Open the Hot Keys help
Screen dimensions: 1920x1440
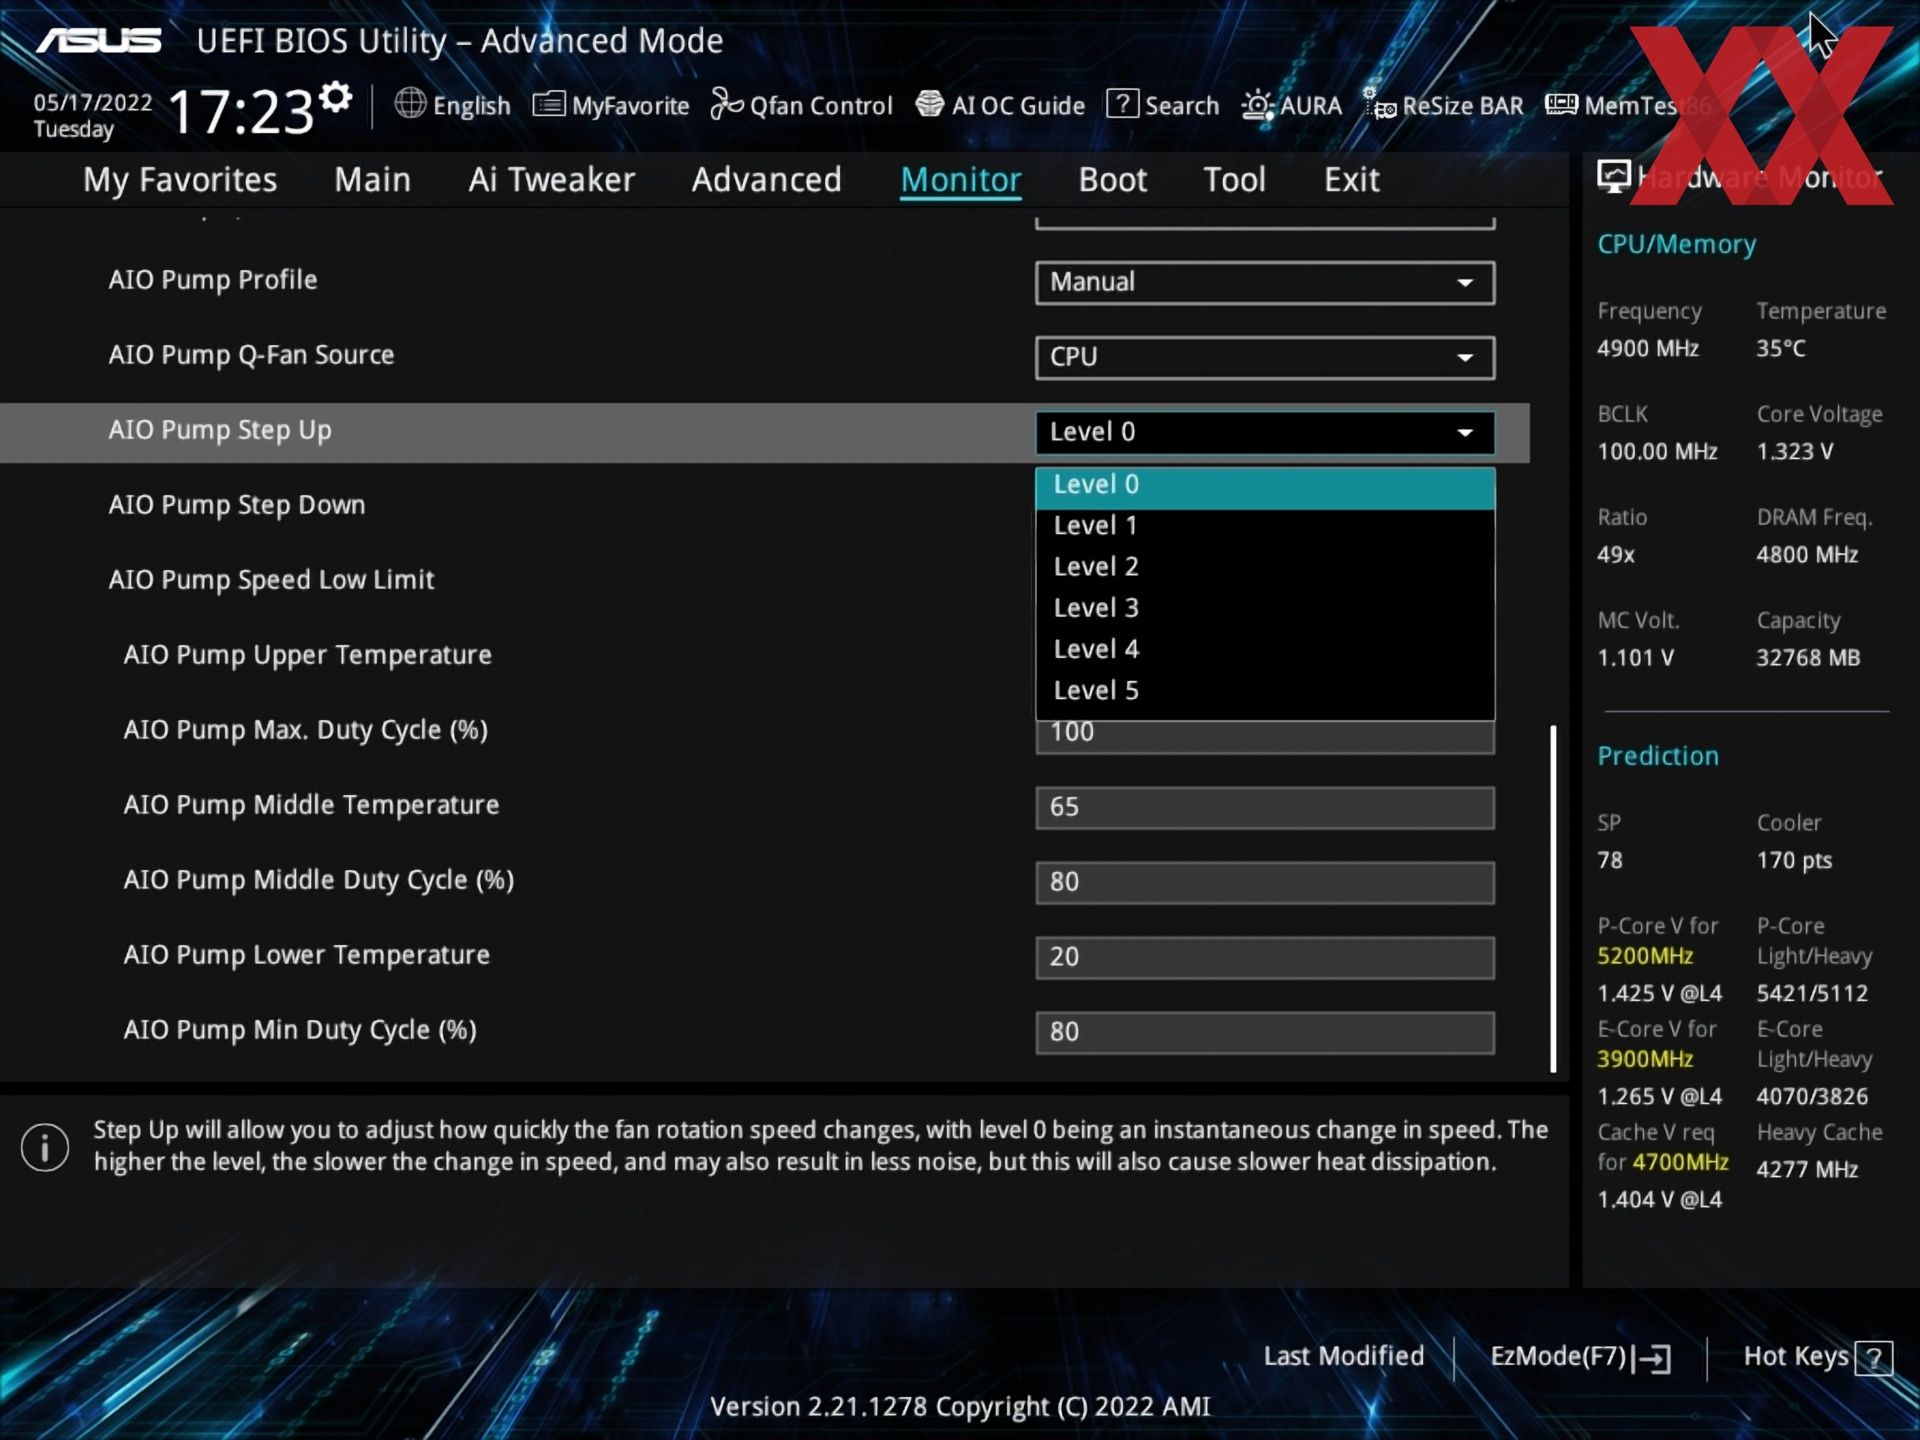coord(1817,1357)
